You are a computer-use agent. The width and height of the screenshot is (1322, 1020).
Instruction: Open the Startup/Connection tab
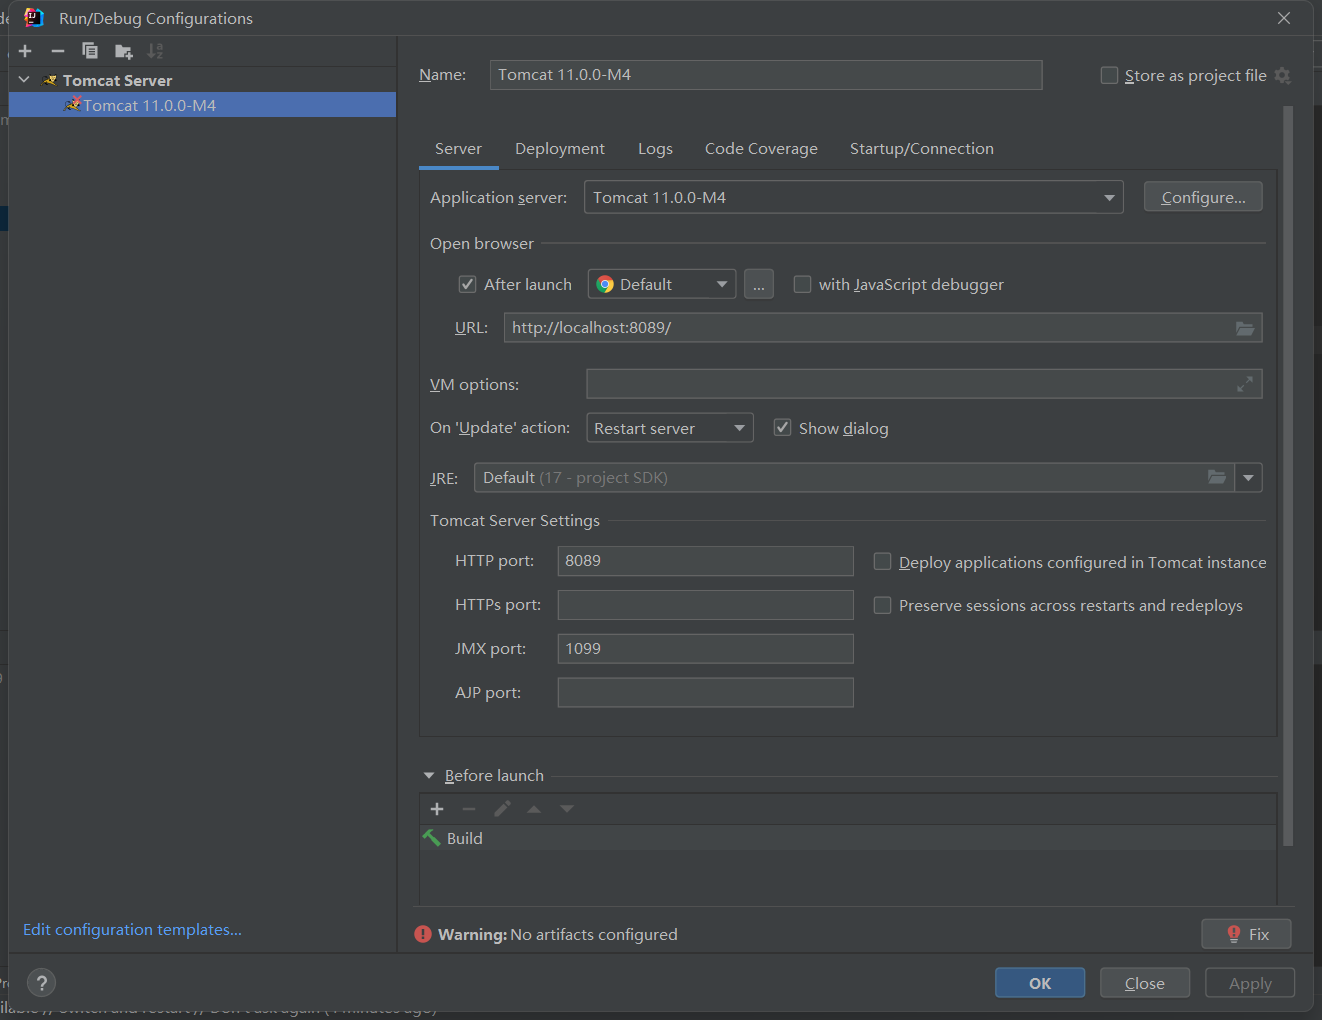(x=922, y=149)
